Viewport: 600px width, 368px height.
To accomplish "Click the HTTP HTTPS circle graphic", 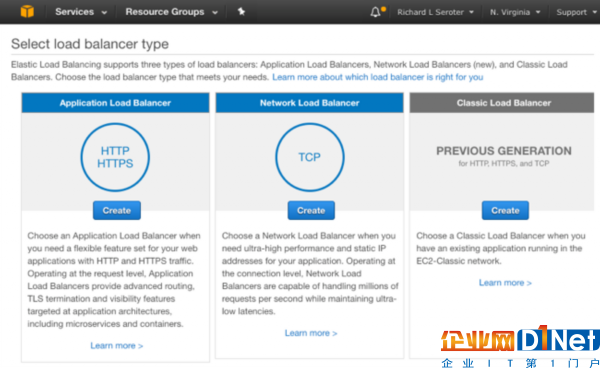I will coord(115,157).
